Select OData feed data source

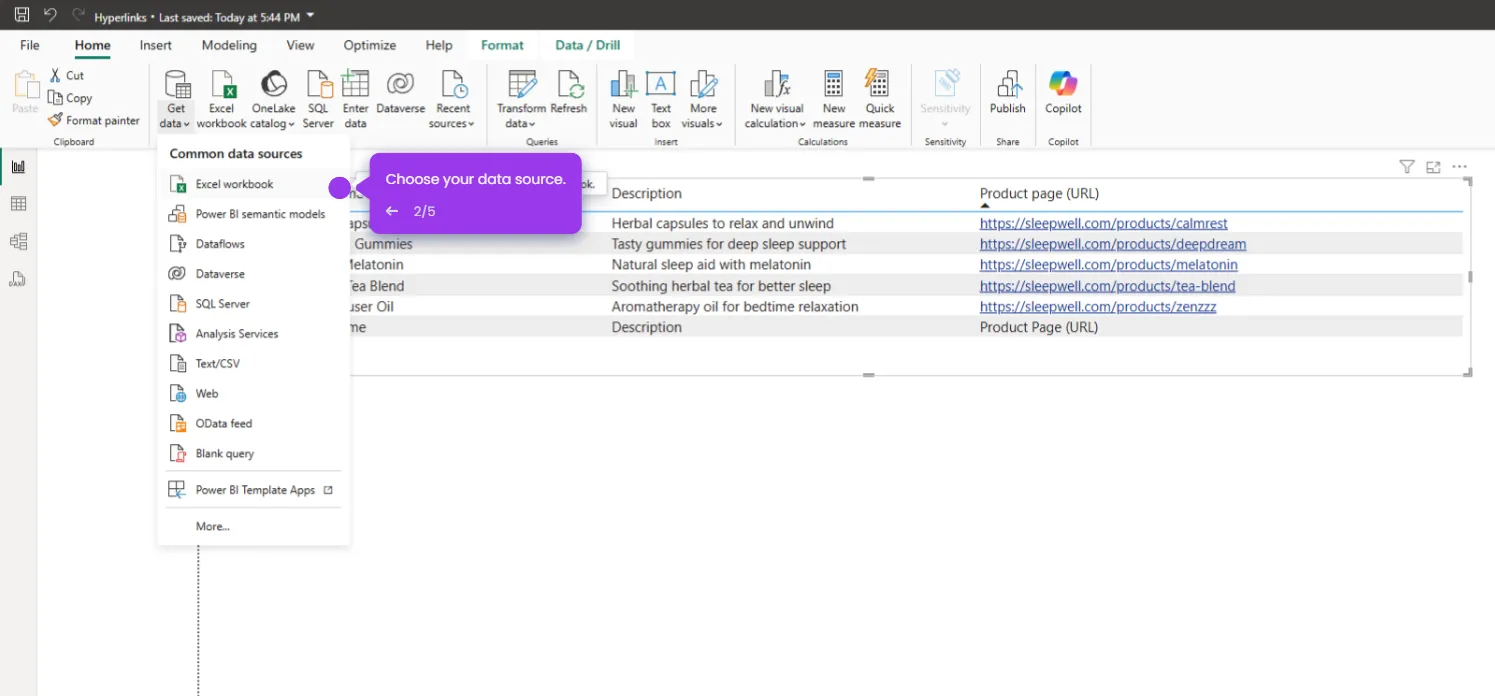[253, 424]
